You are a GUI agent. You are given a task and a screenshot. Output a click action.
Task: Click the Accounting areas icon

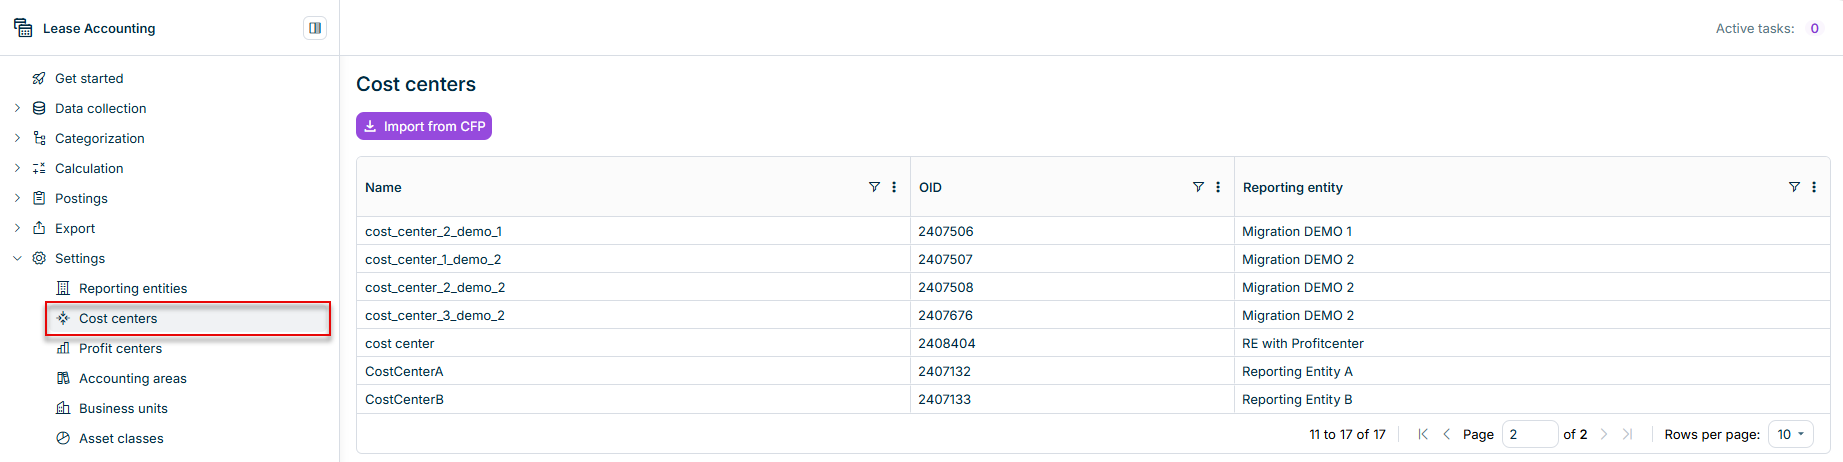63,378
